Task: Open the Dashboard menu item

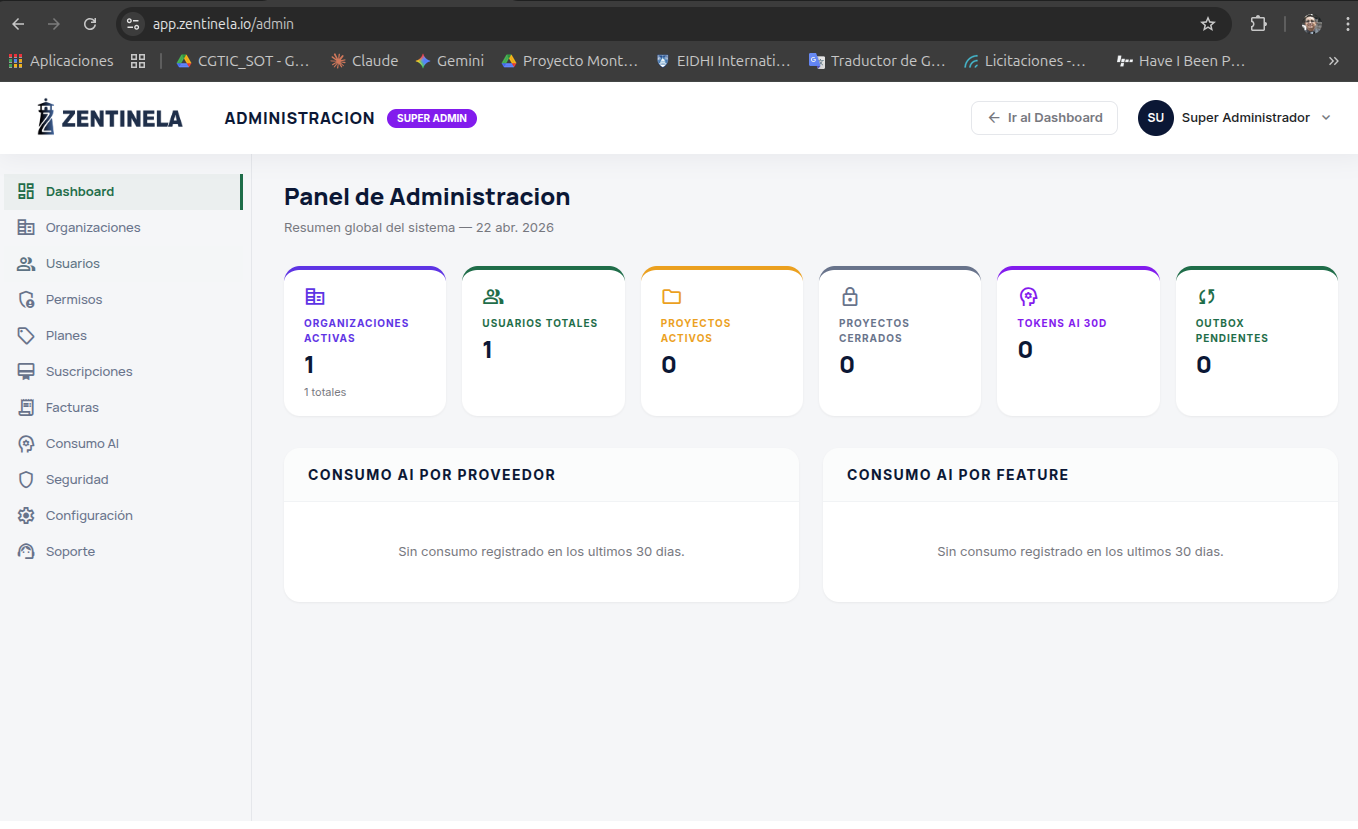Action: click(122, 191)
